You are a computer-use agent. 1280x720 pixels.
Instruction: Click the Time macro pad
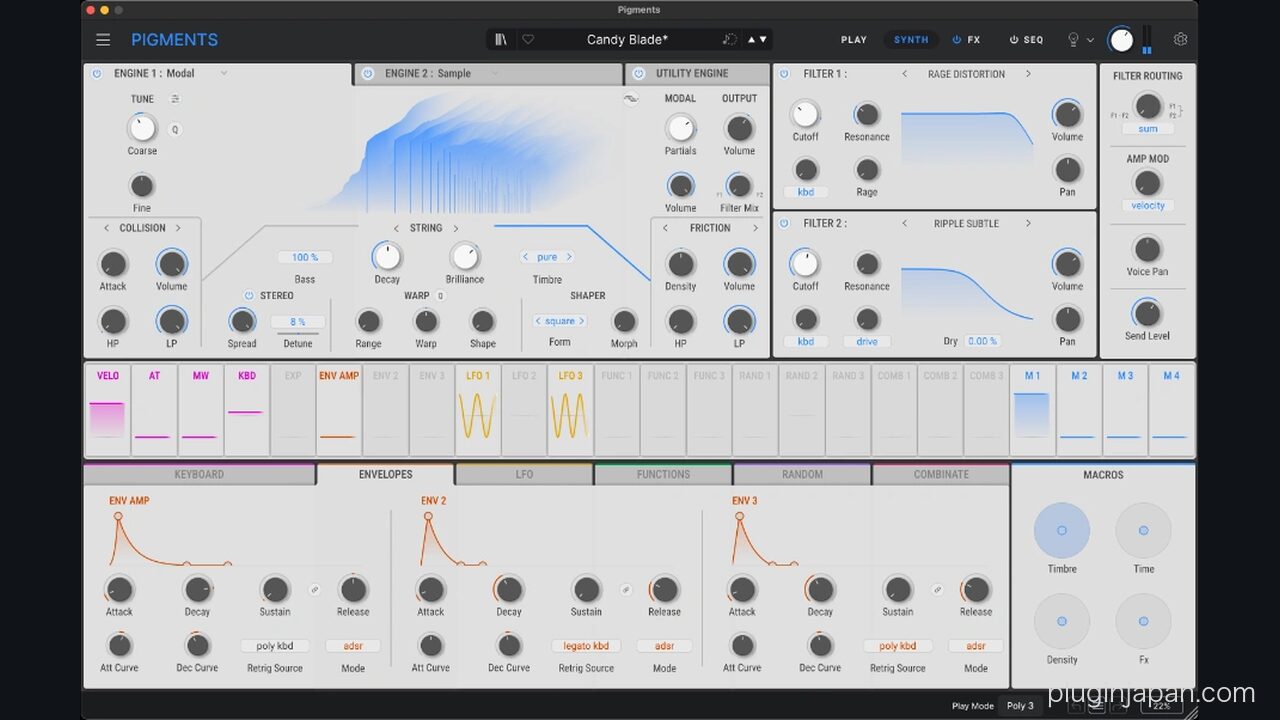coord(1143,530)
